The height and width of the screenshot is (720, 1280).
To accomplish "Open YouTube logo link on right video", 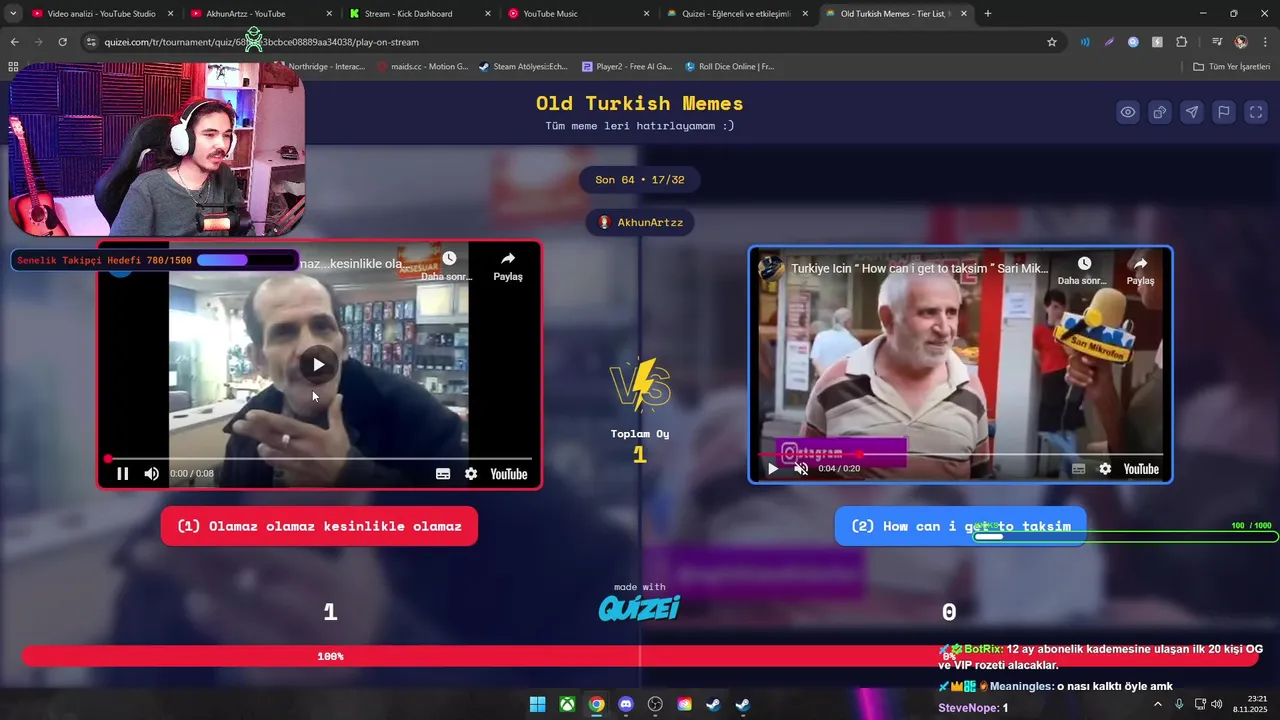I will (1141, 469).
